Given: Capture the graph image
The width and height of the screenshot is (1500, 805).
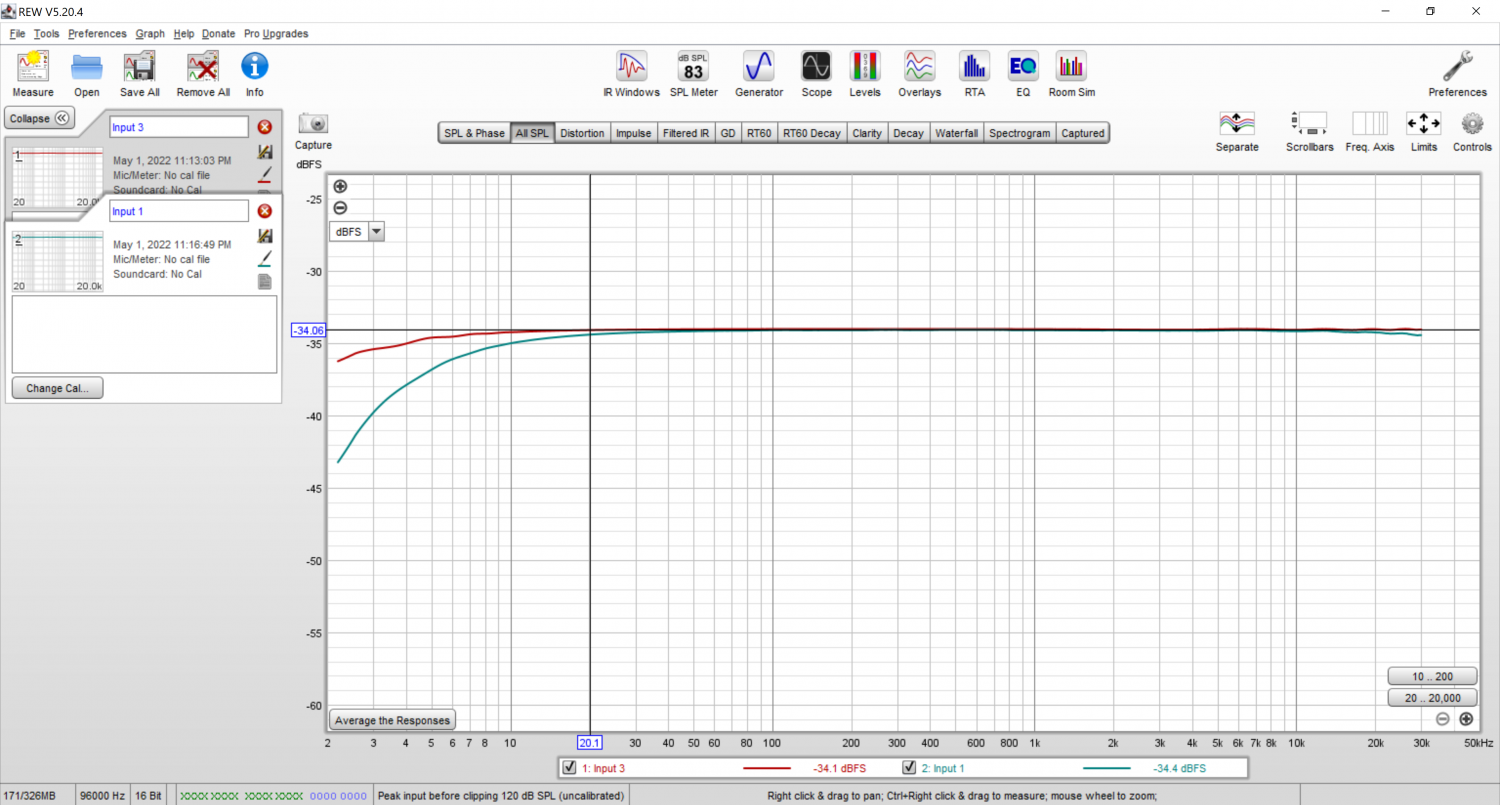Looking at the screenshot, I should tap(314, 124).
